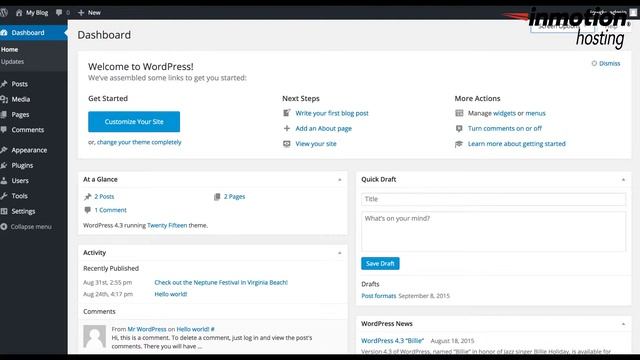Click the Hello world! # comment link
Image resolution: width=640 pixels, height=360 pixels.
pos(196,329)
